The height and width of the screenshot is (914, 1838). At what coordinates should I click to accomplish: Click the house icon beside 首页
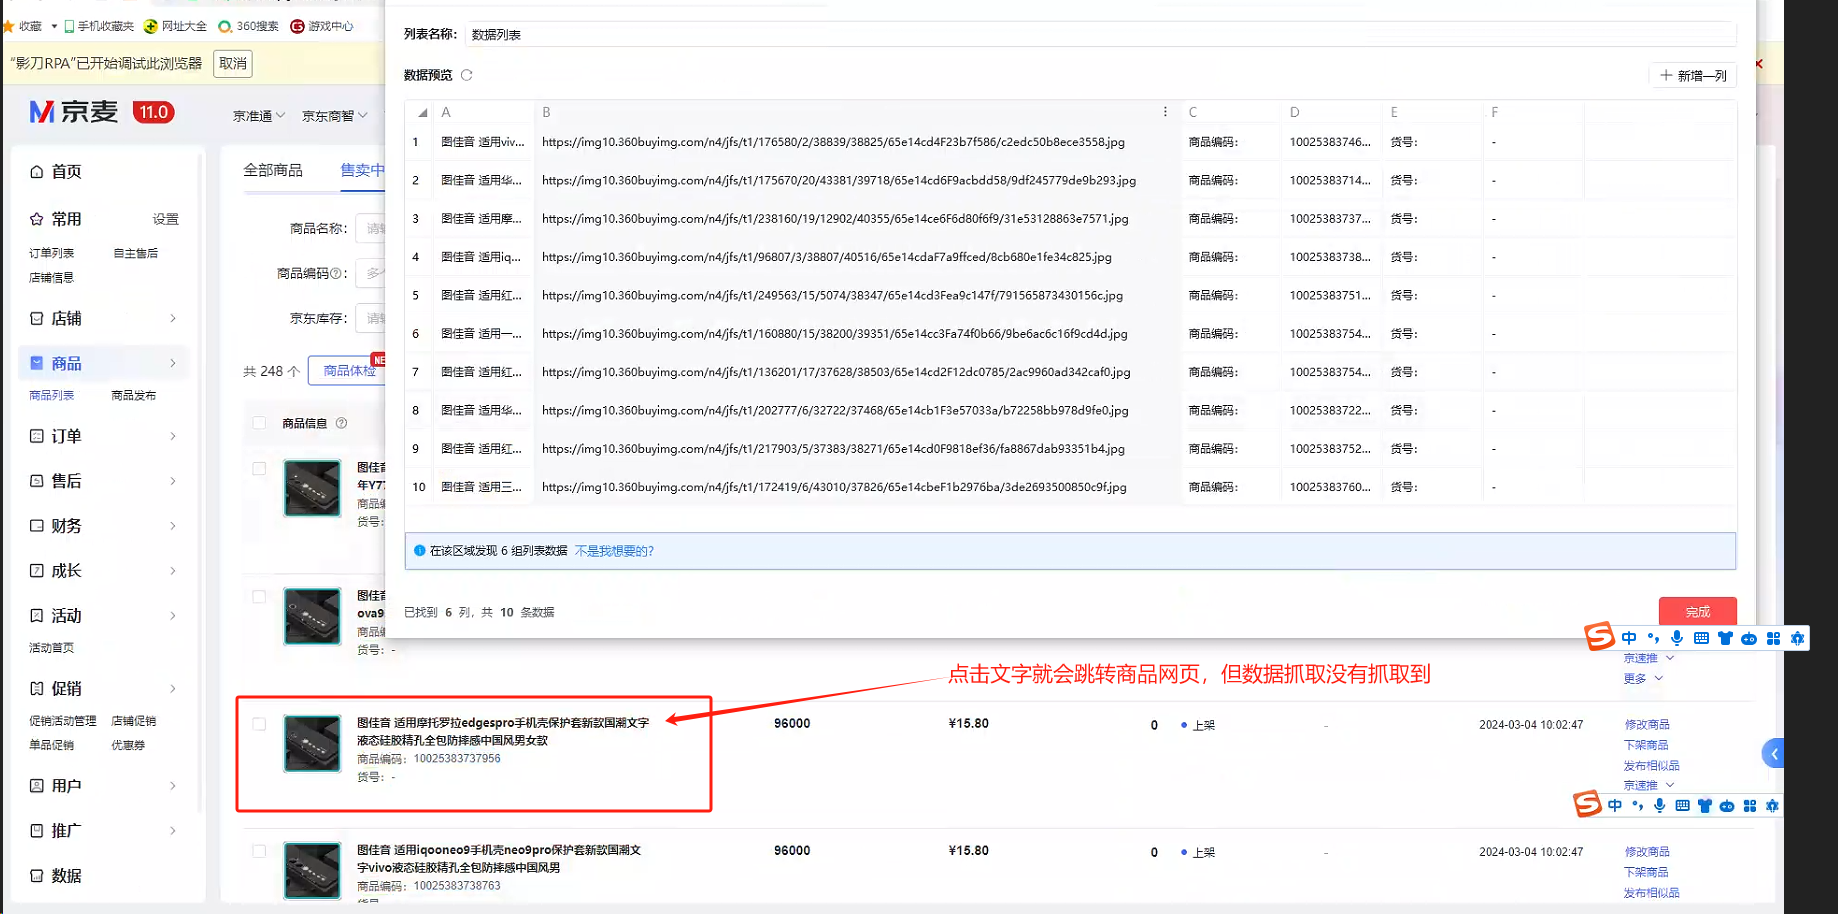pos(37,172)
